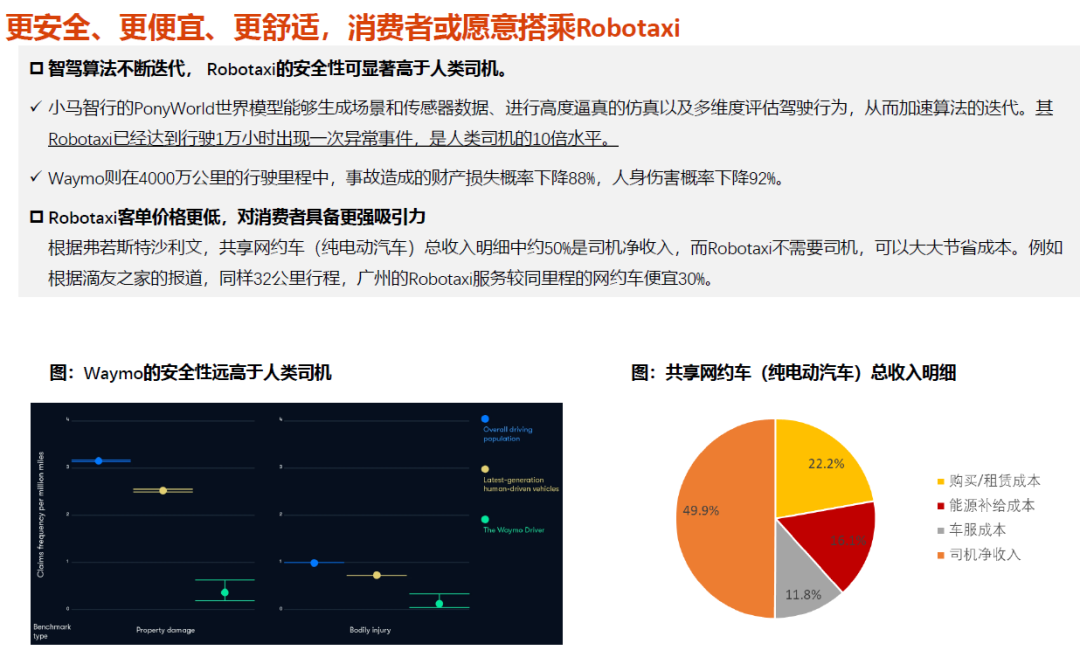
Task: Click orange legend swatch for 司机净收入
Action: (x=940, y=555)
